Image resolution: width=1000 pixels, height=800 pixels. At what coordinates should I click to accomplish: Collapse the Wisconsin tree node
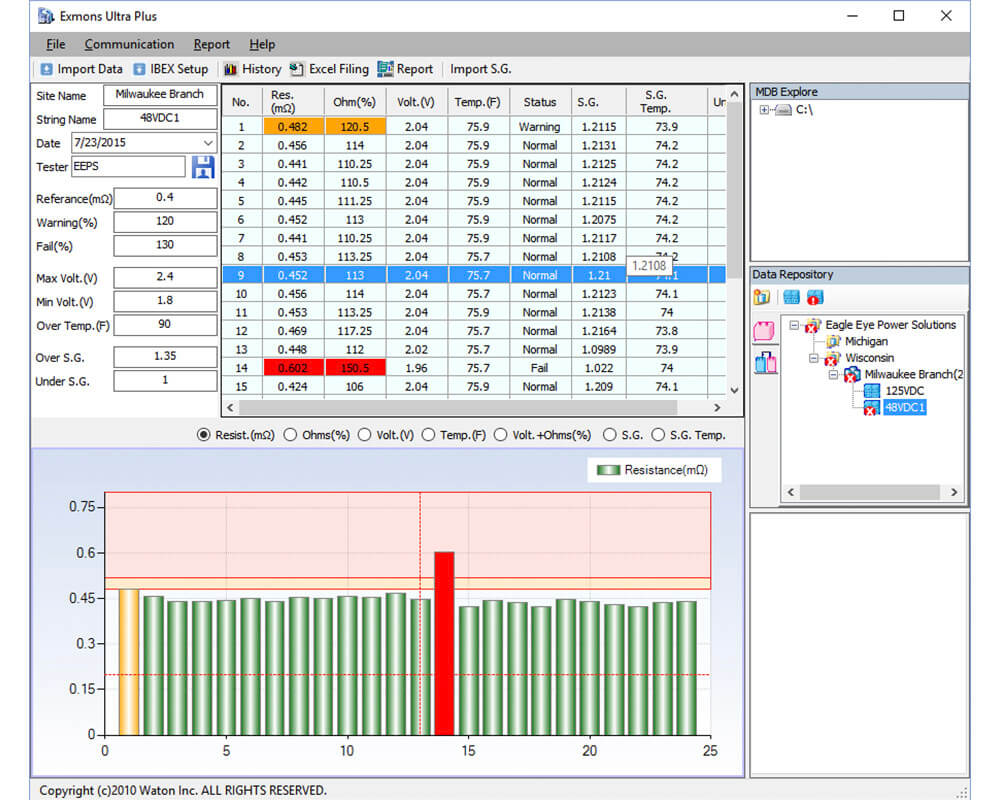814,359
